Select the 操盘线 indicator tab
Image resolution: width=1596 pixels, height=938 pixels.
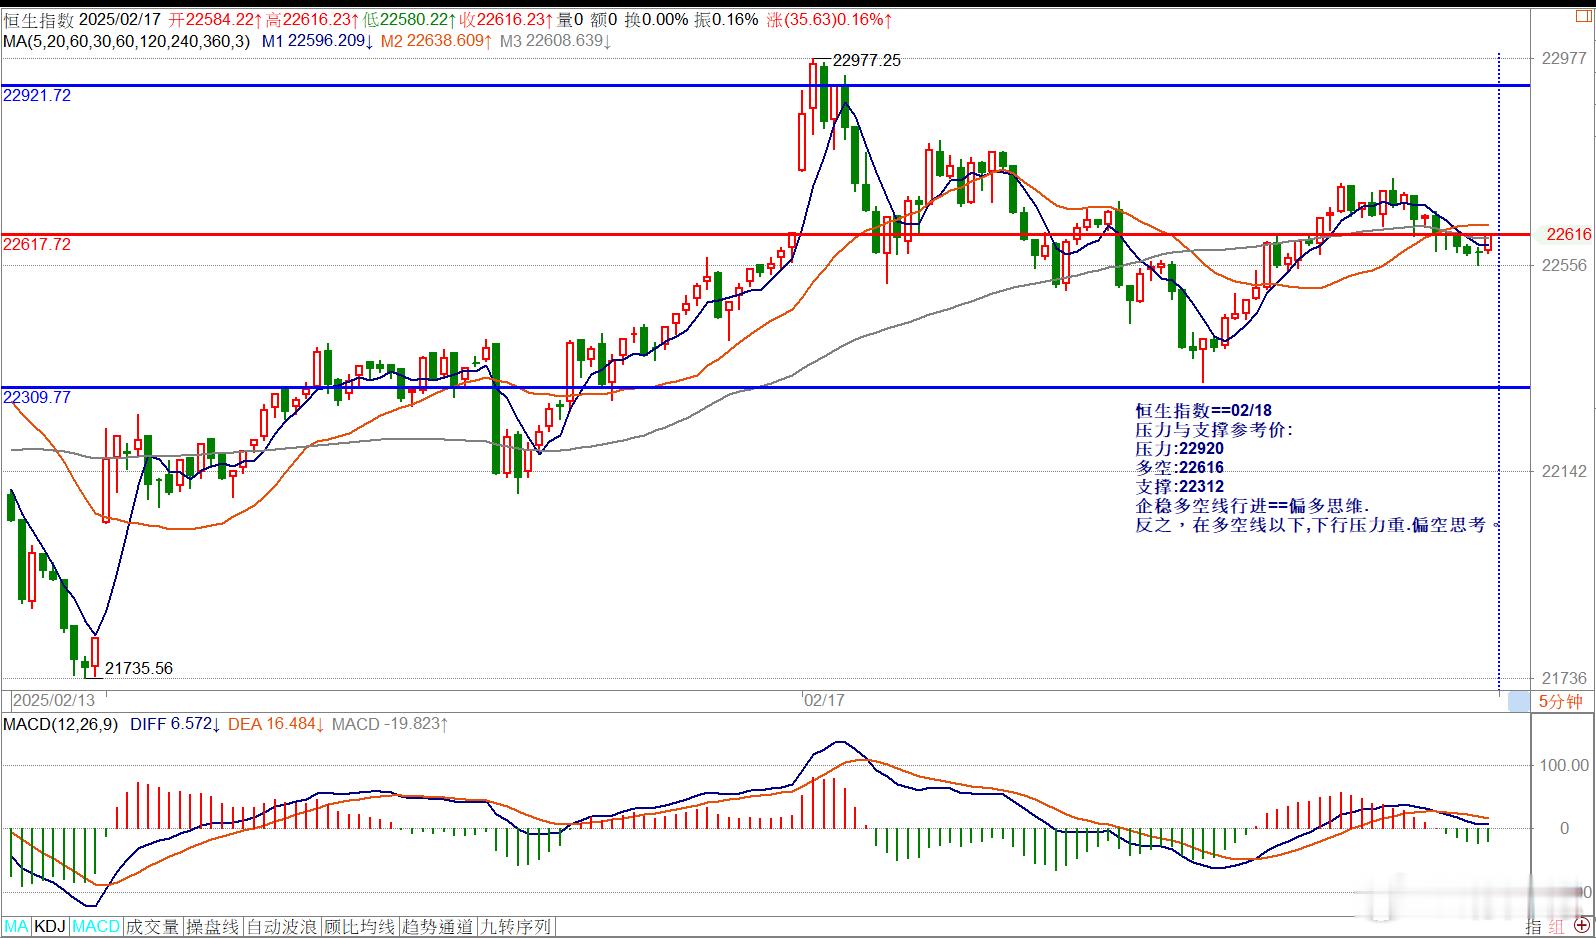coord(213,927)
